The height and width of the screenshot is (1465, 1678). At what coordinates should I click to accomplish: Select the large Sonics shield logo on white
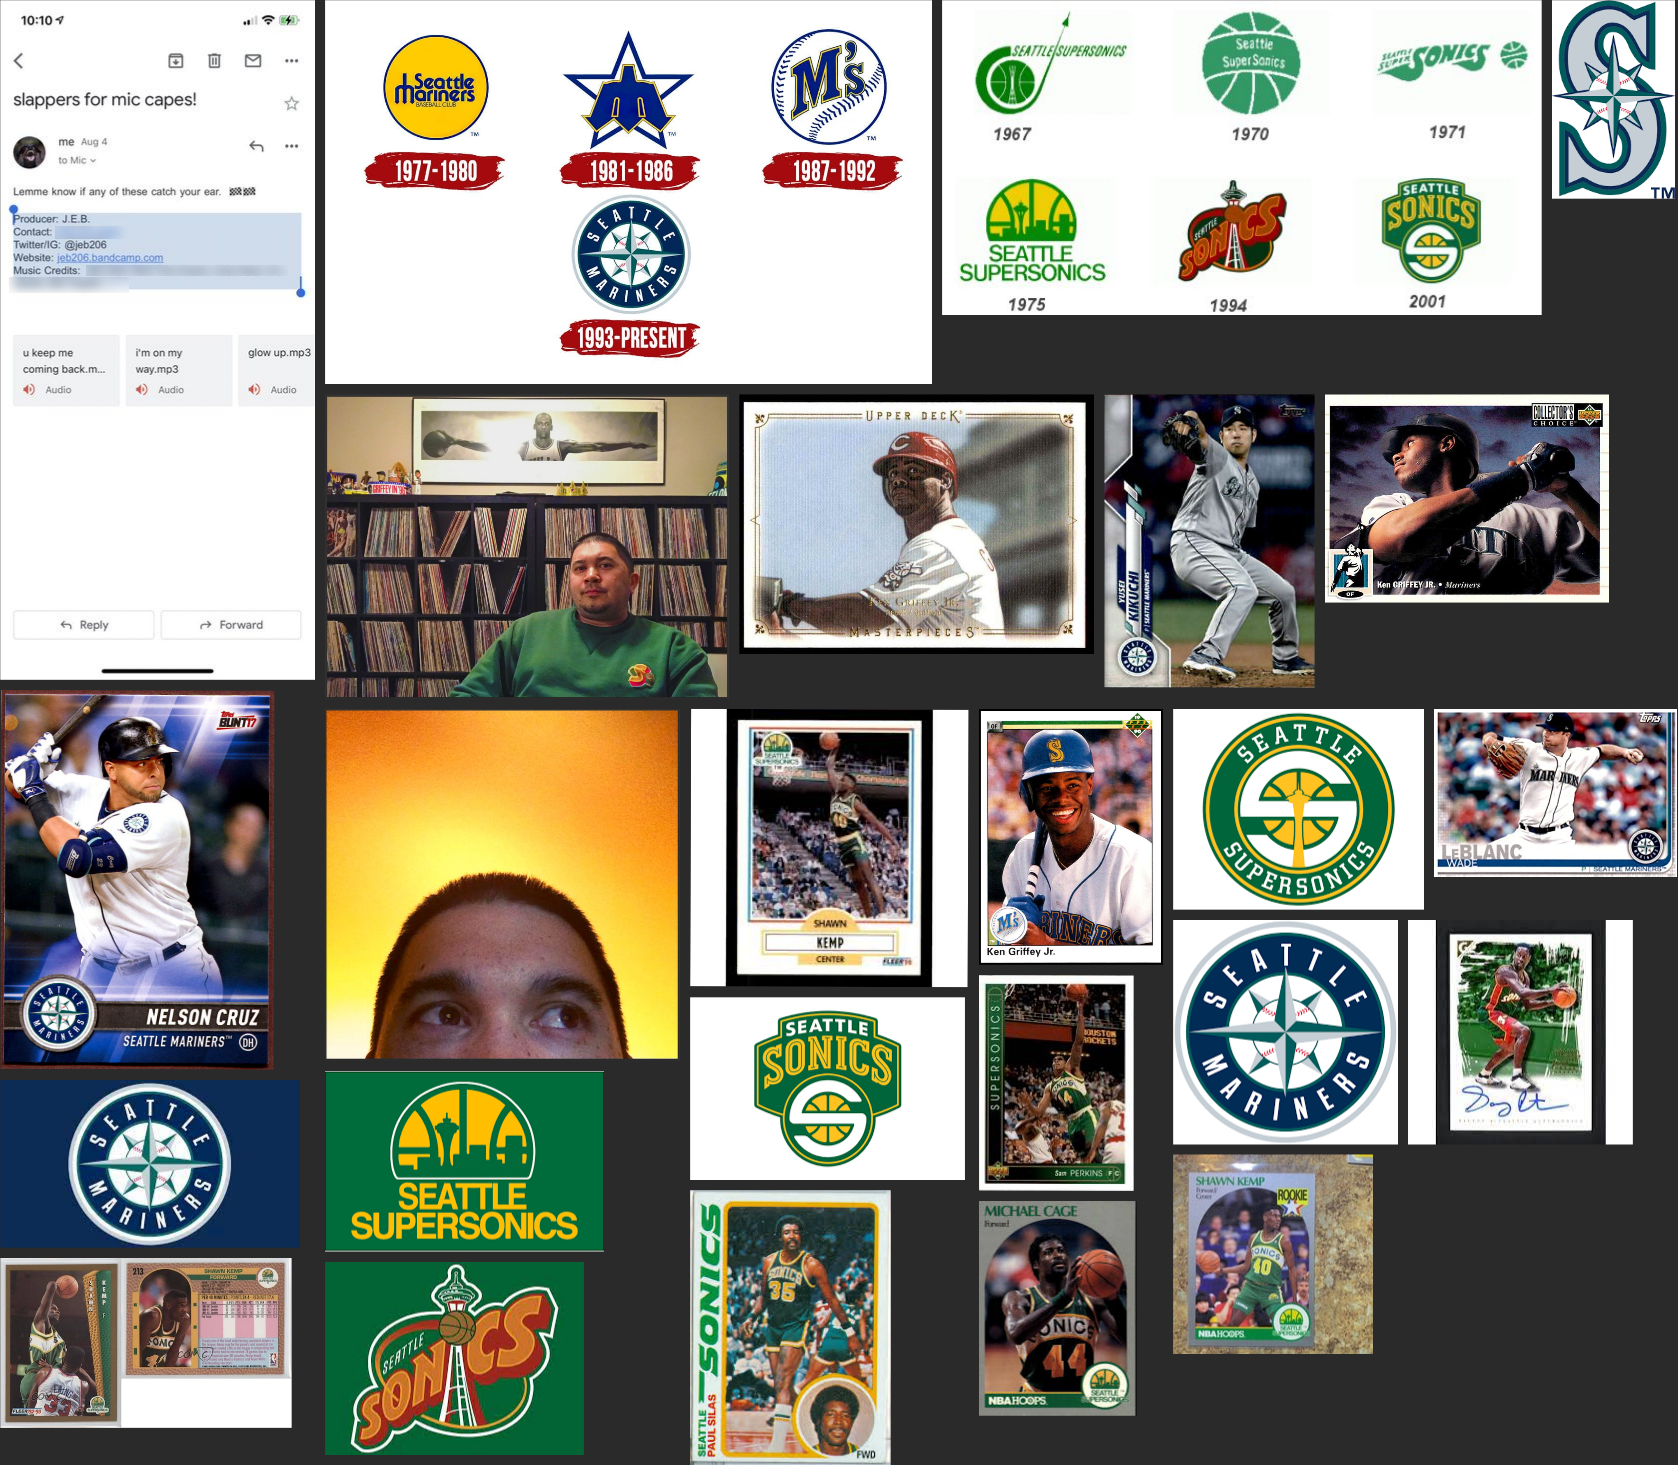pos(827,1089)
